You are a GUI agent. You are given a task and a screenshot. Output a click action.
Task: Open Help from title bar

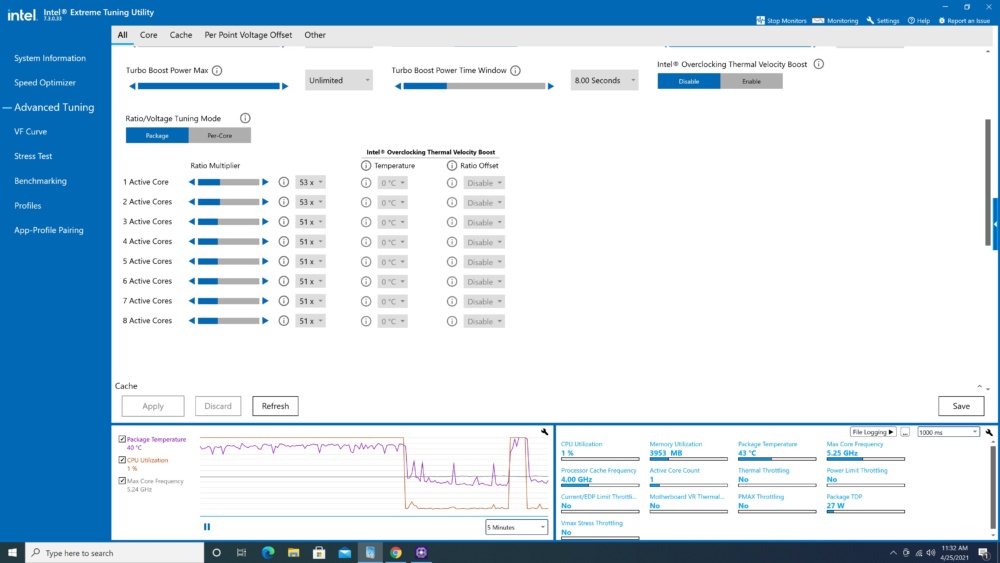[919, 20]
